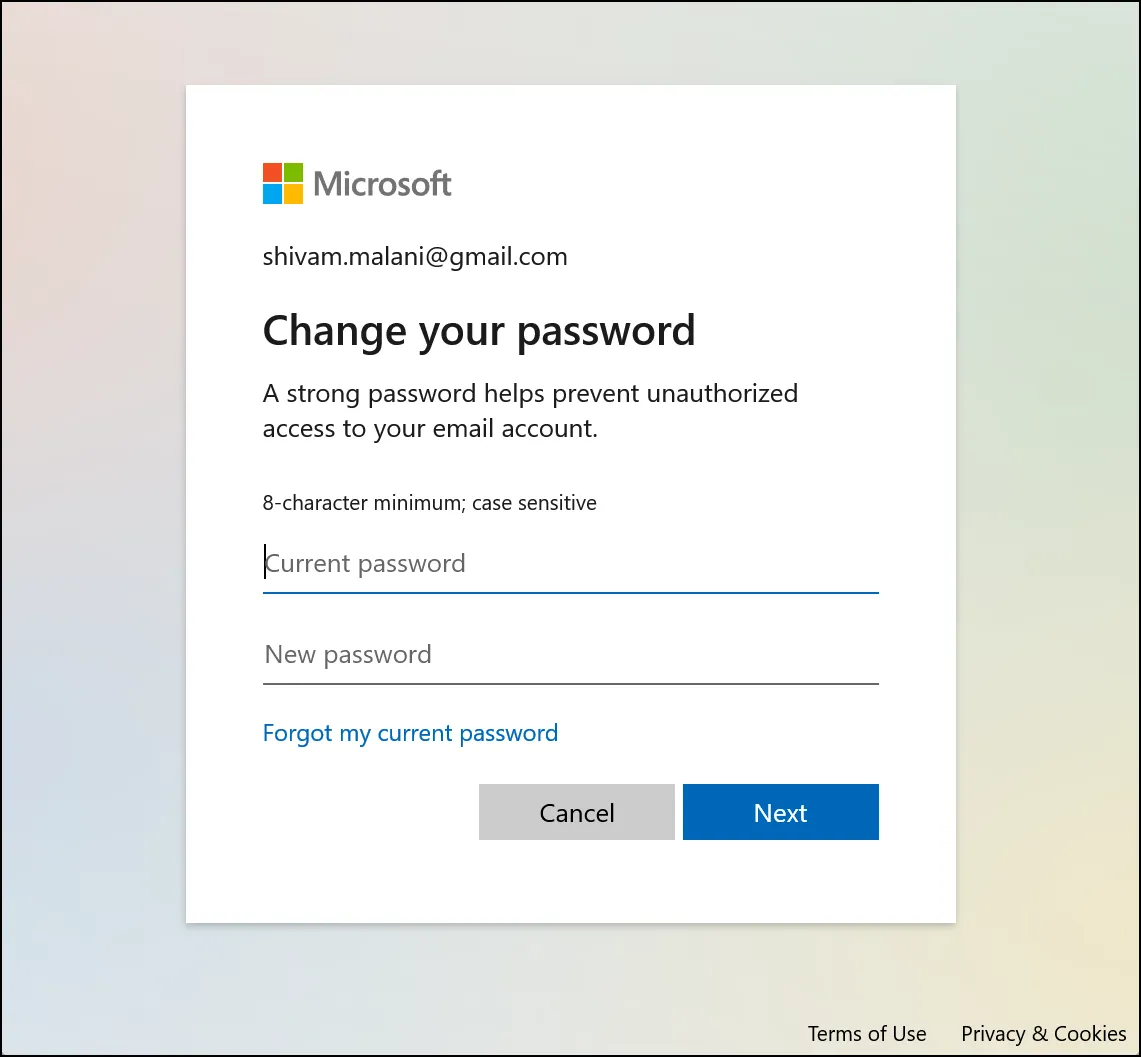The height and width of the screenshot is (1057, 1141).
Task: Click the 'A strong password helps prevent' line
Action: (530, 393)
